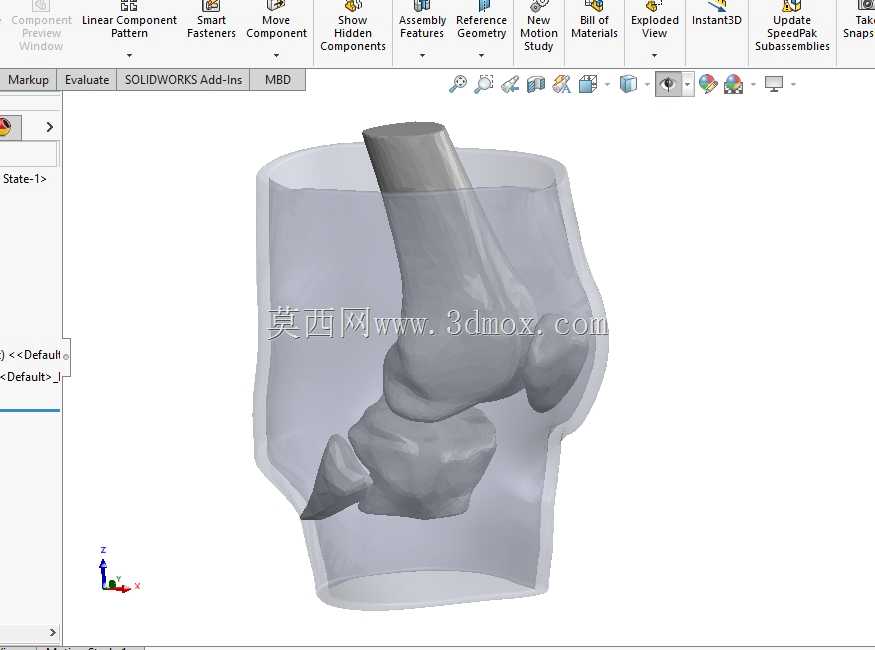875x650 pixels.
Task: Click Apply Scene icon
Action: [x=733, y=84]
